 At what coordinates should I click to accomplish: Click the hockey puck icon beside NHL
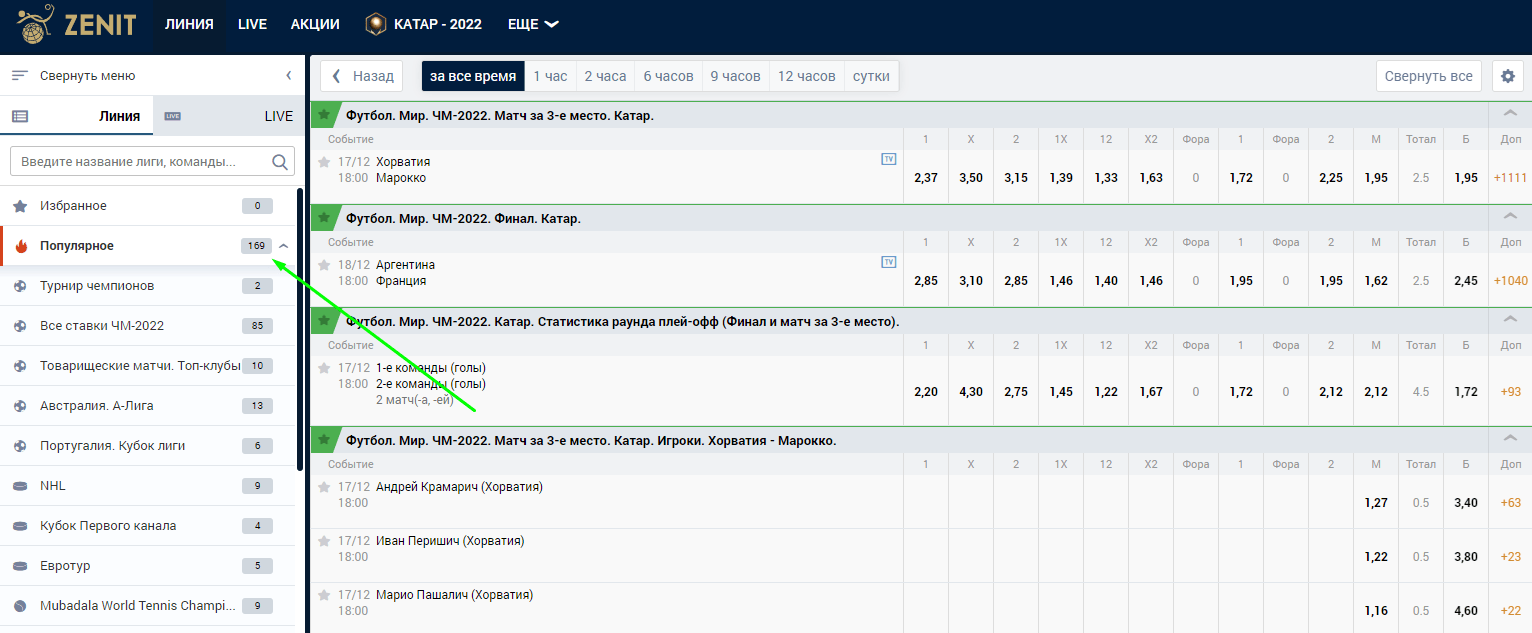click(x=20, y=486)
